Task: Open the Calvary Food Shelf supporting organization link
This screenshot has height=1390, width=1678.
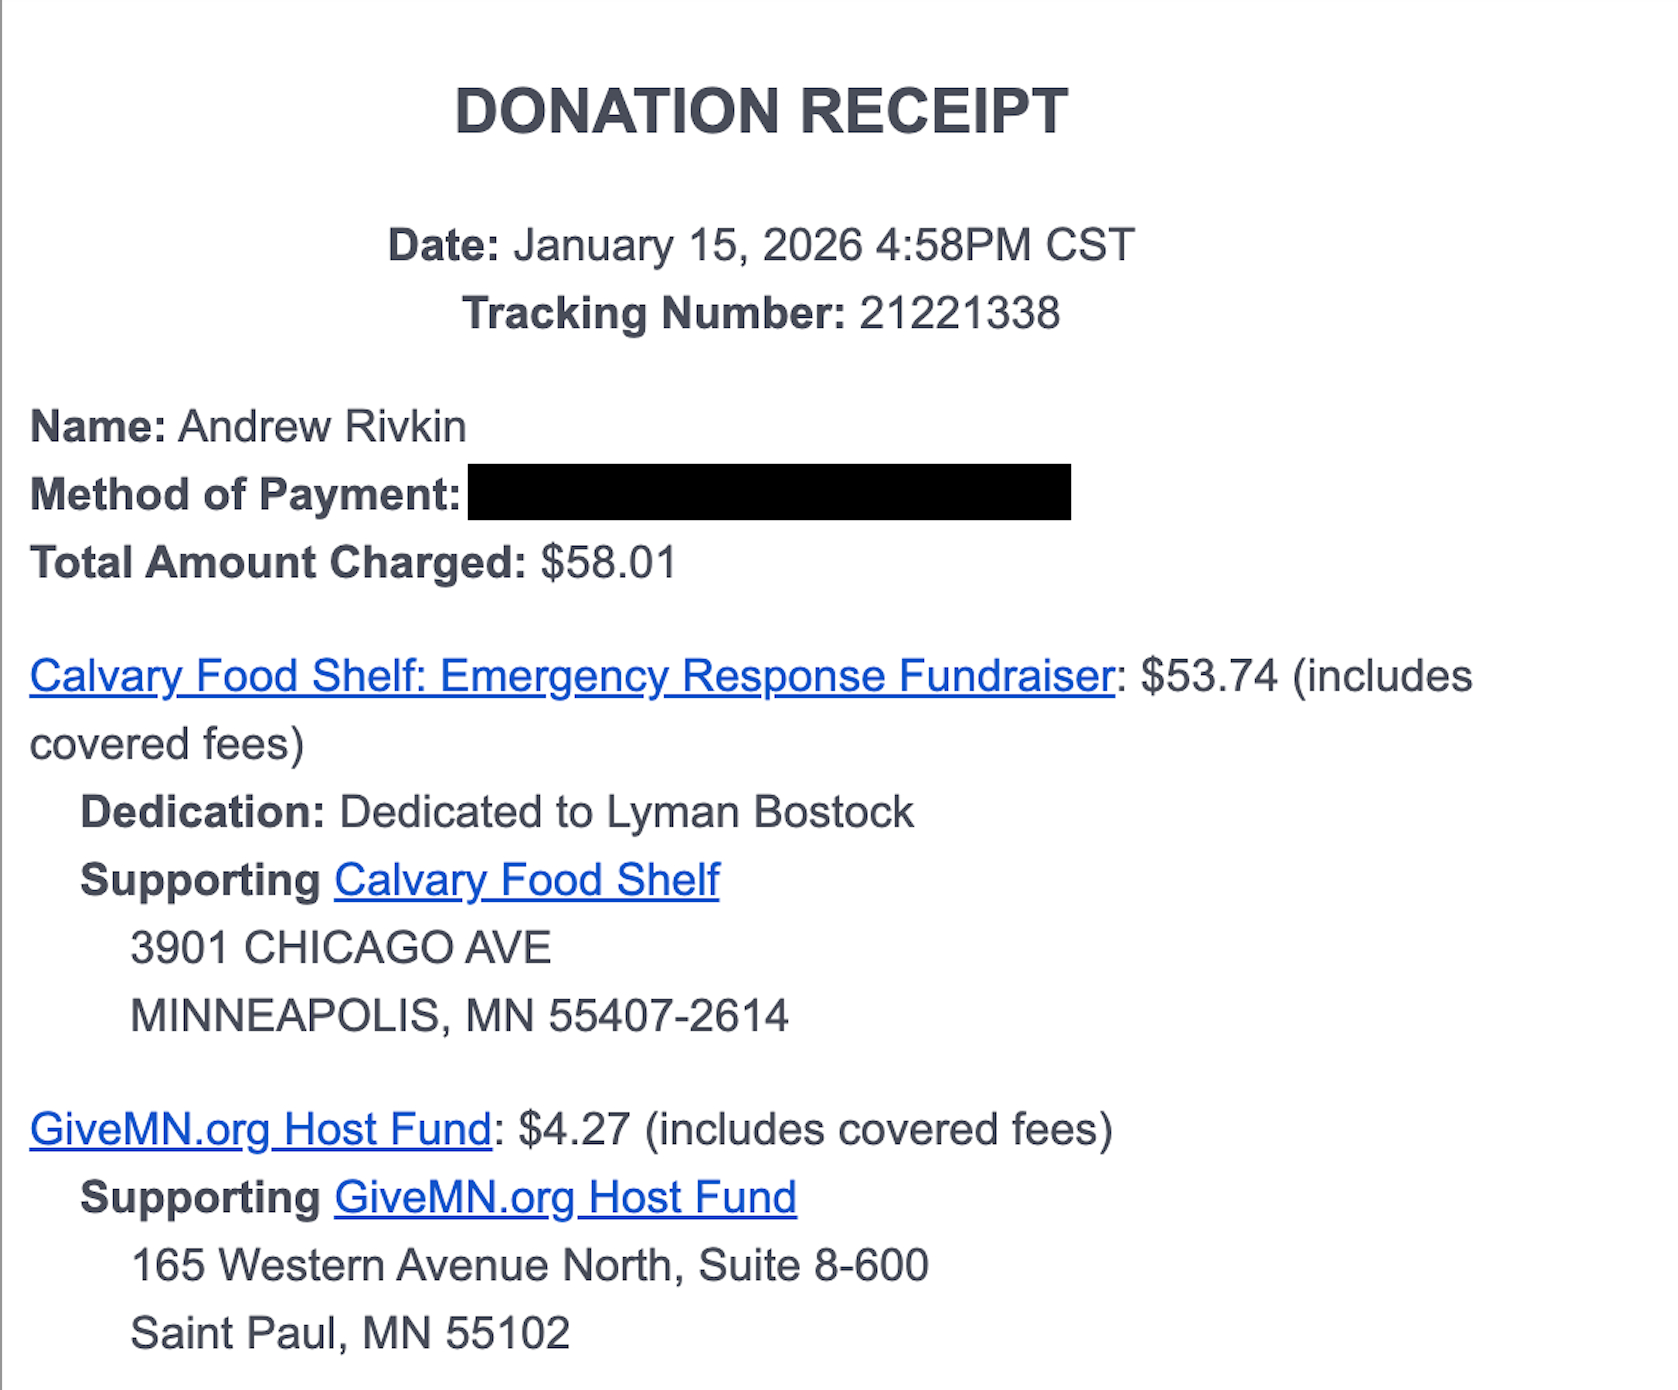Action: 526,881
